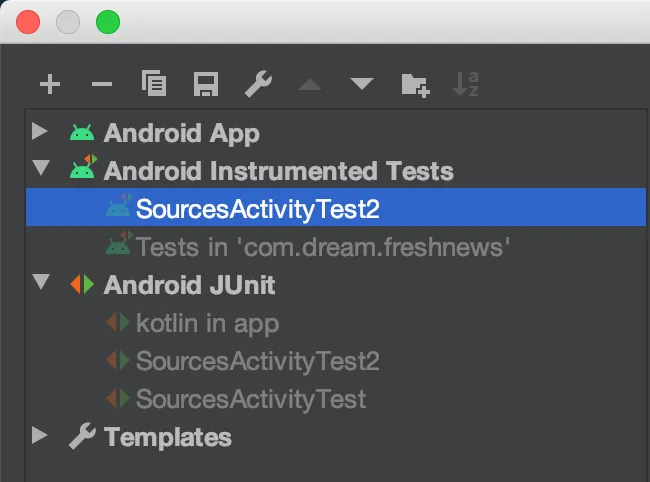Click the Move Down arrow icon
This screenshot has height=482, width=650.
(x=362, y=85)
